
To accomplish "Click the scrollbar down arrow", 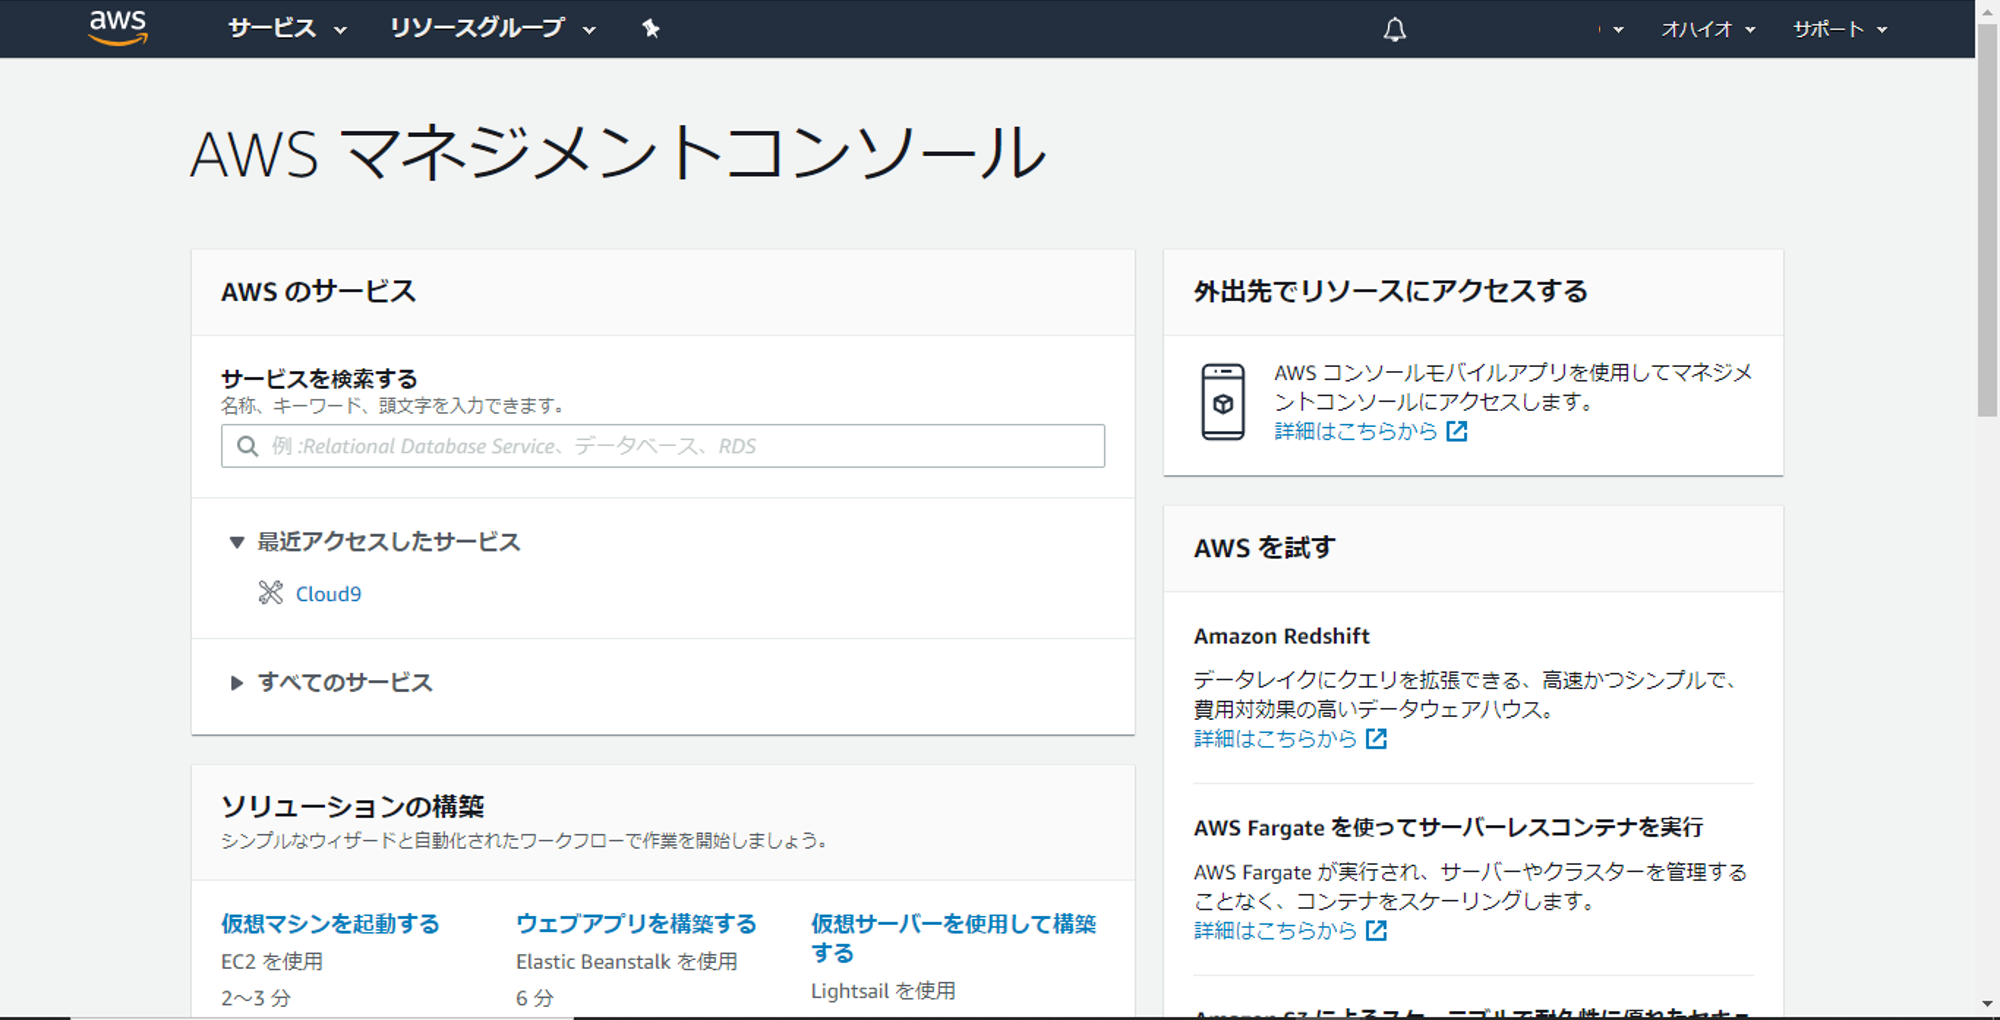I will (1988, 1004).
